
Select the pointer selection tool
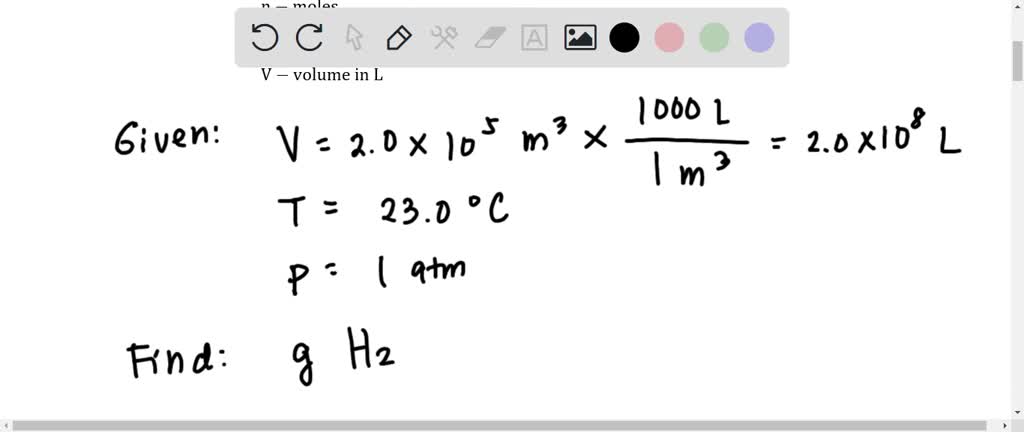(x=354, y=38)
